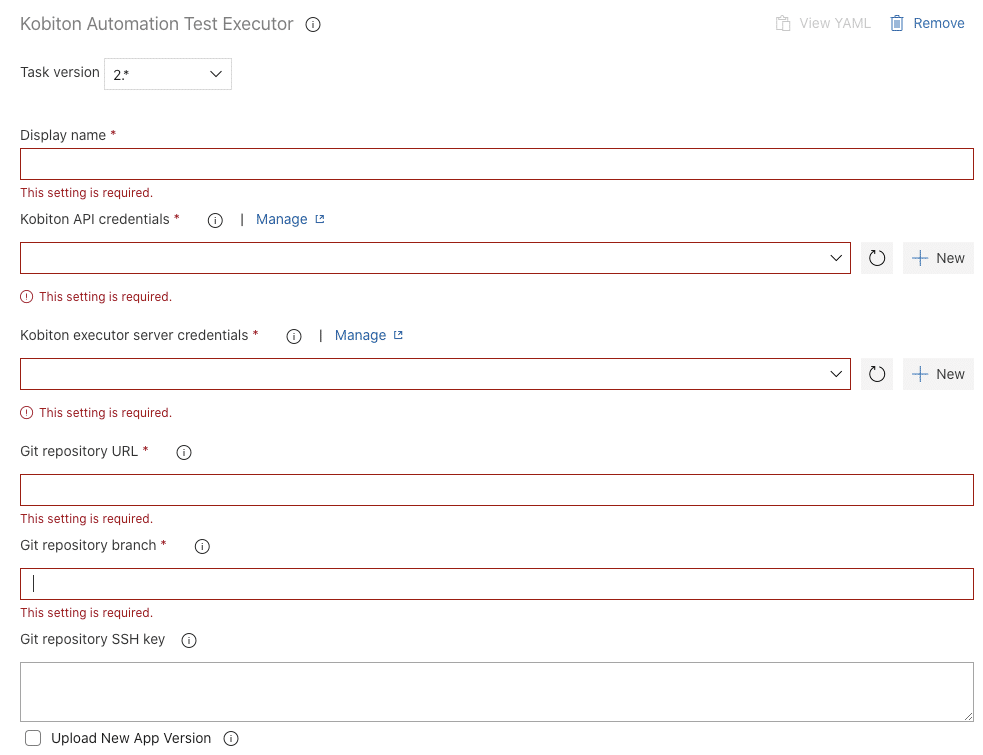Refresh the Kobiton executor server credentials list
The image size is (983, 755).
pos(877,374)
